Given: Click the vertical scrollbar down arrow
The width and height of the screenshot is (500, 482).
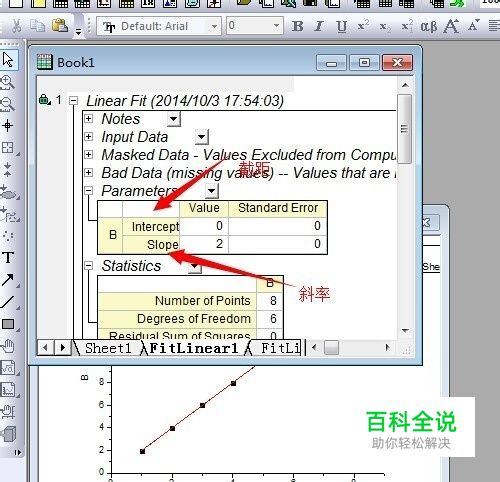Looking at the screenshot, I should (x=405, y=331).
